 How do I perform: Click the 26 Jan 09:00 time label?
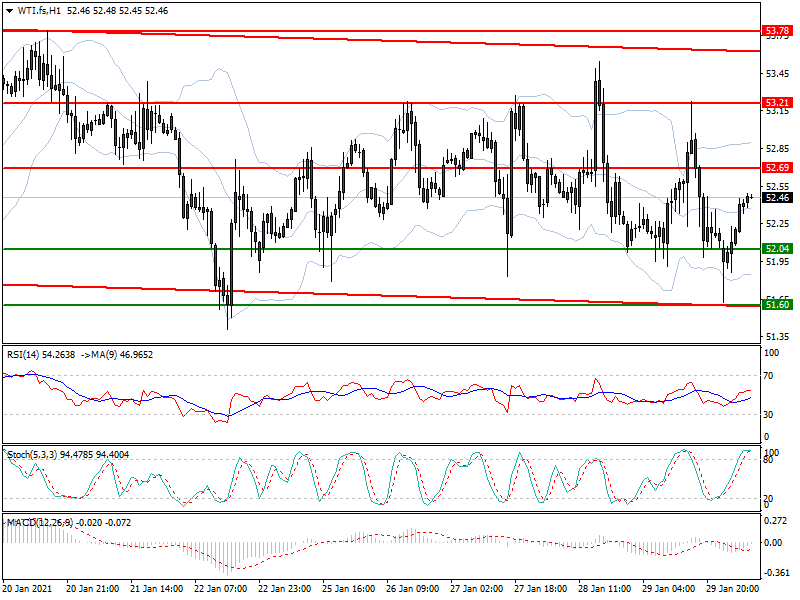pyautogui.click(x=413, y=589)
